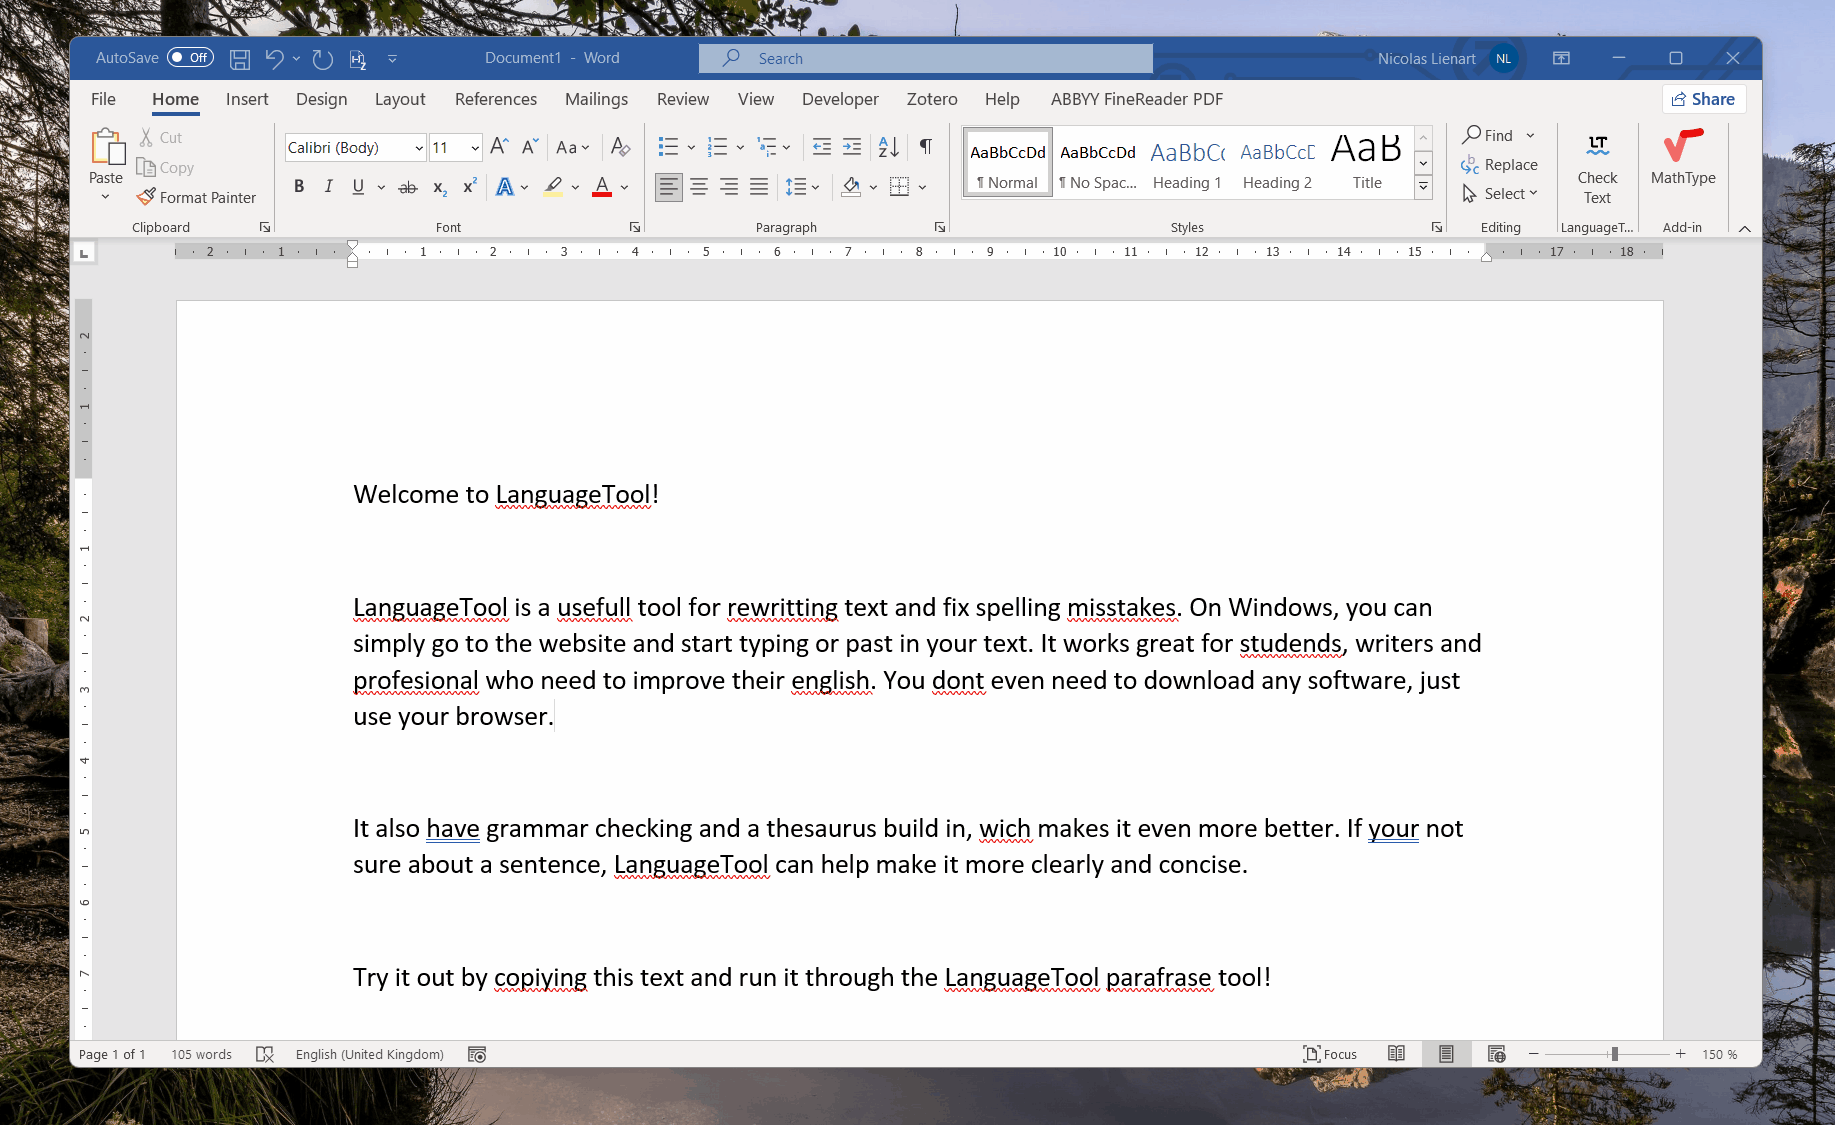Toggle underline formatting
Viewport: 1835px width, 1125px height.
coord(358,187)
